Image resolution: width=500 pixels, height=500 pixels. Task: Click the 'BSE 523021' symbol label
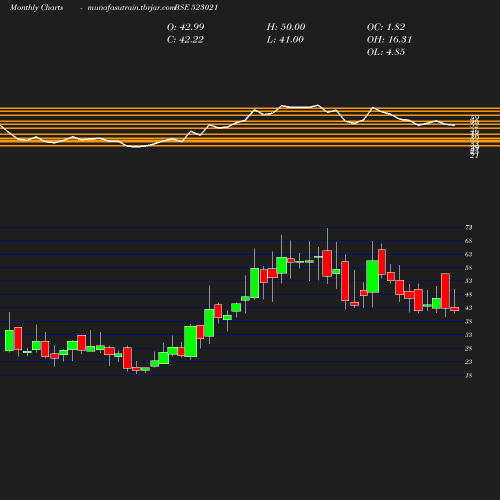(197, 7)
